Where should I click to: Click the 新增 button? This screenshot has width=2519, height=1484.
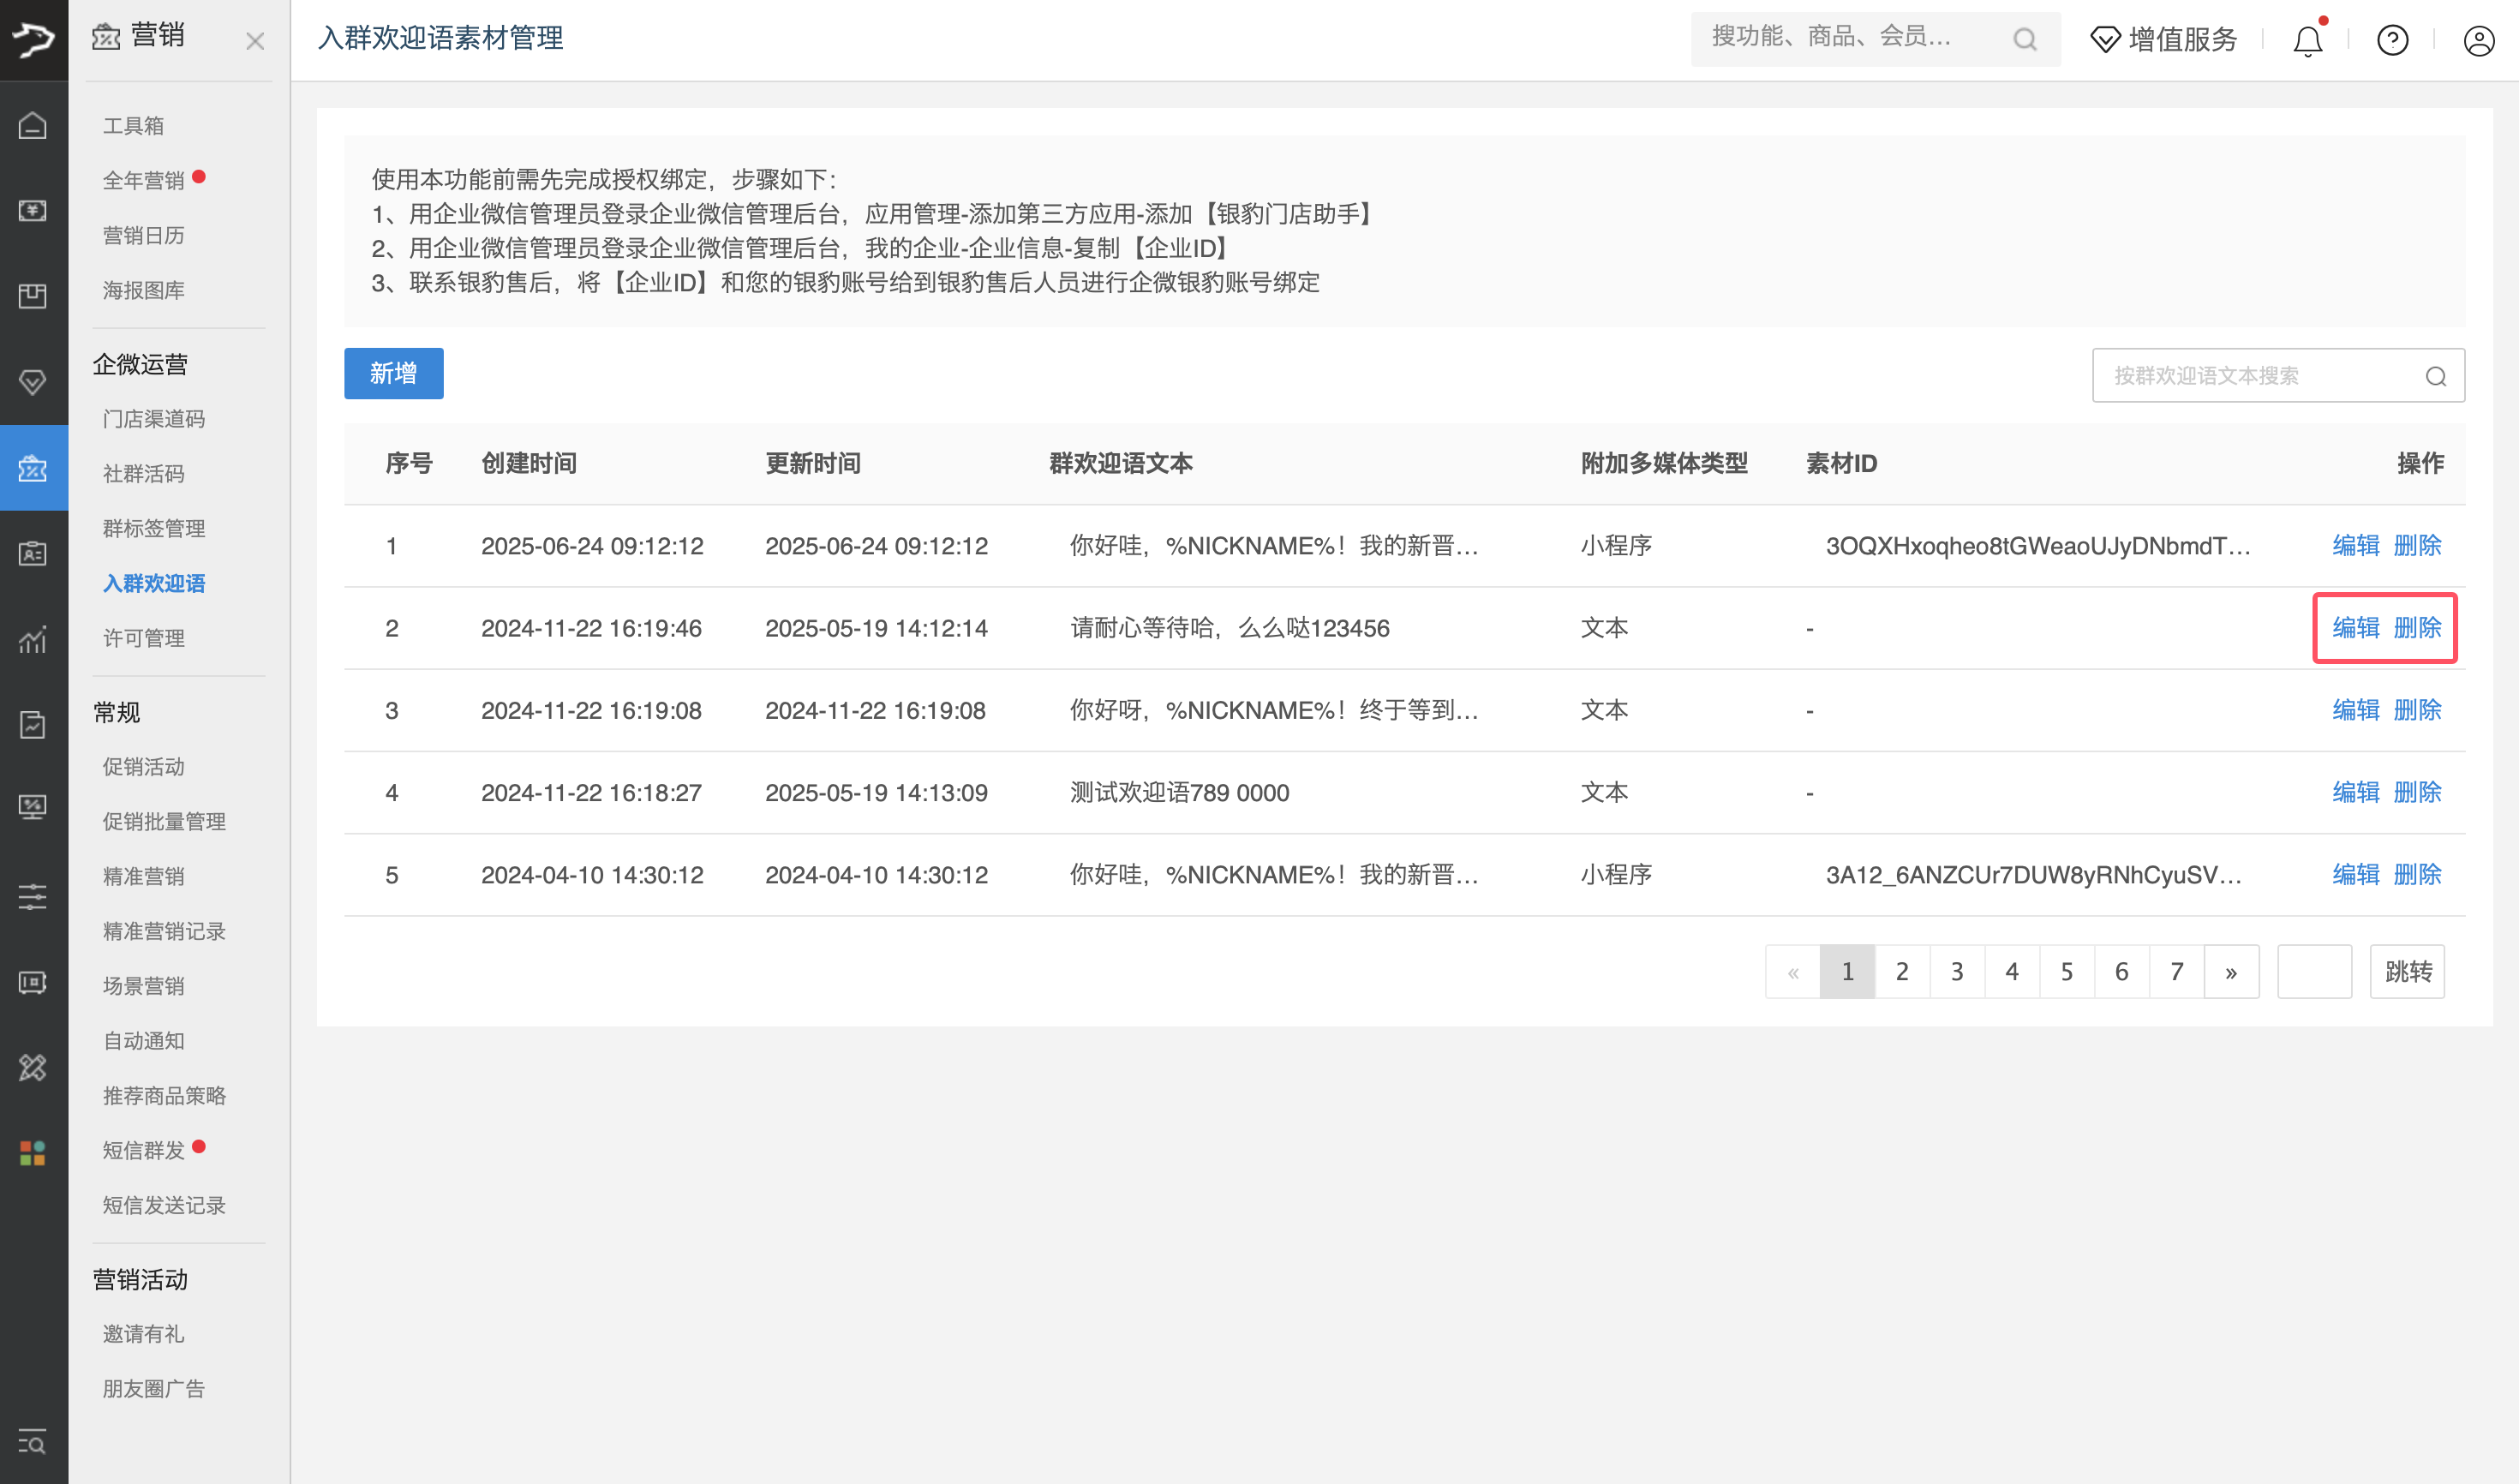394,374
